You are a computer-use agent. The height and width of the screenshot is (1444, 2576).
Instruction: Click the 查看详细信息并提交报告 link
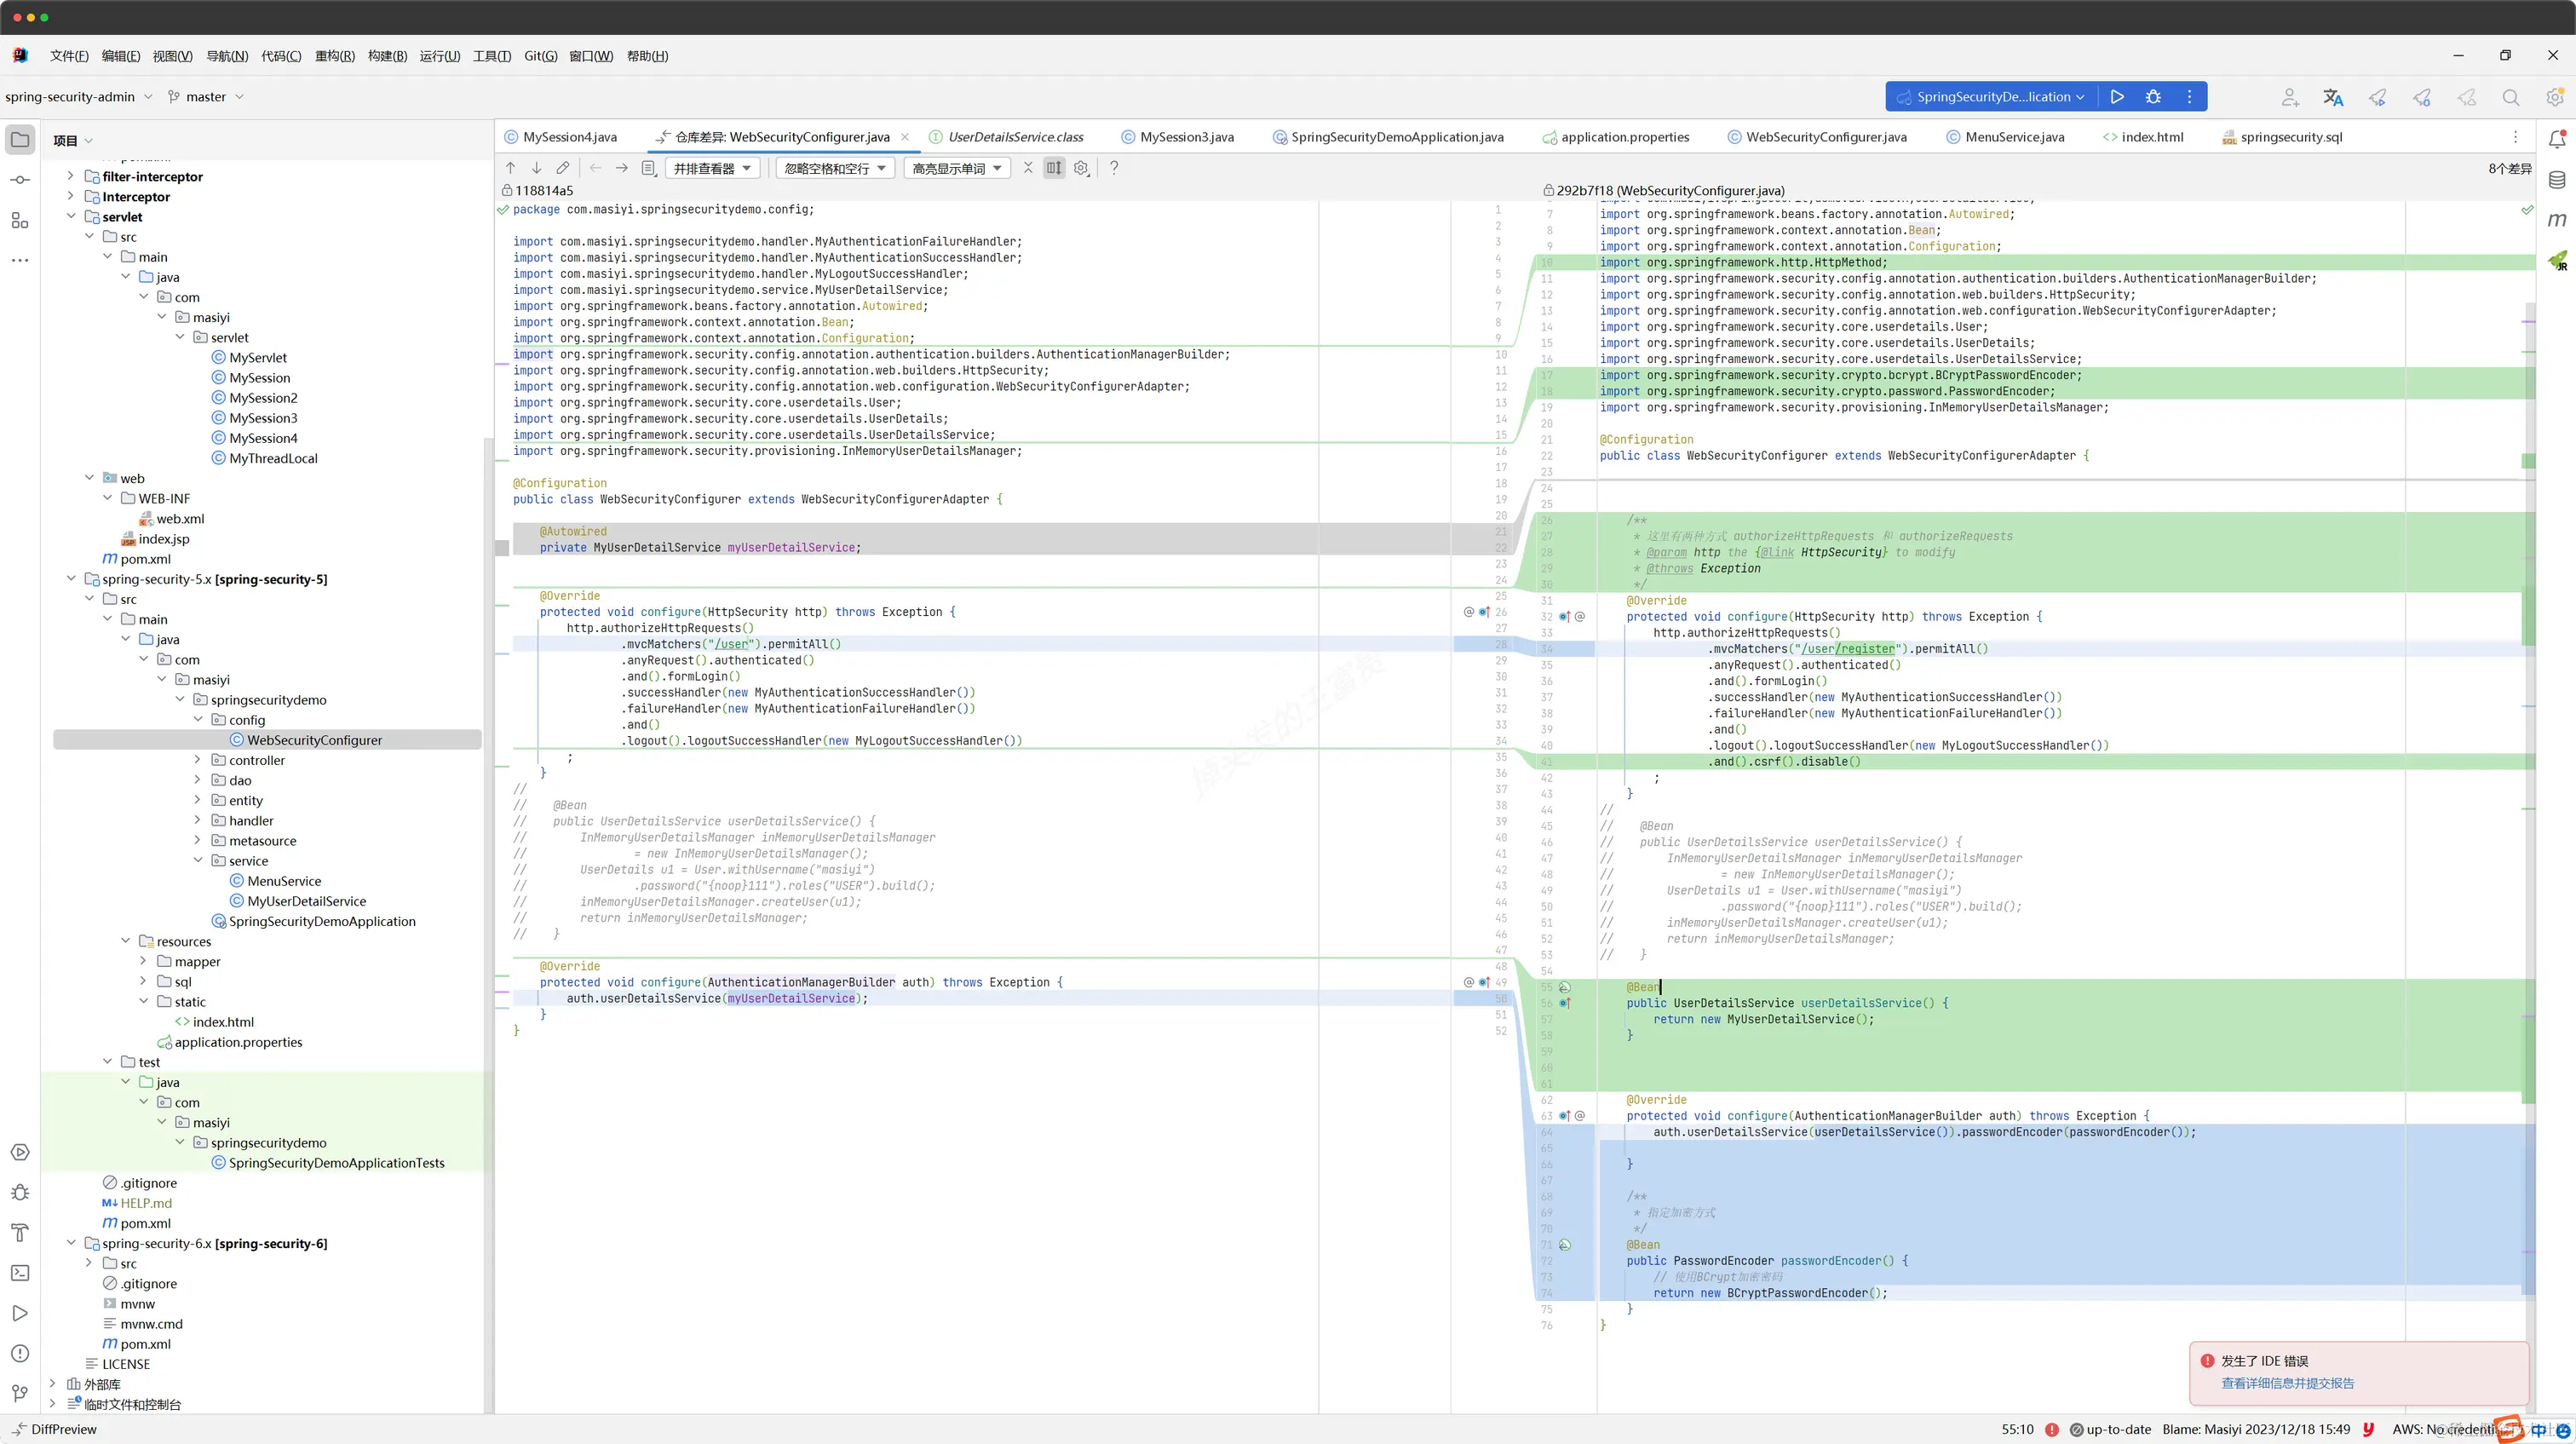(2287, 1383)
